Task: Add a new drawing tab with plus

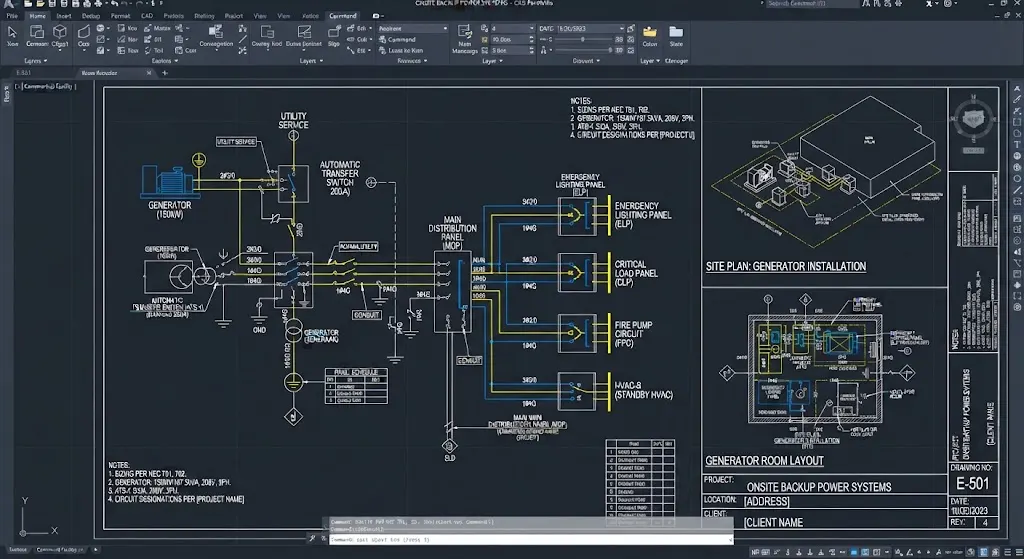Action: click(x=165, y=73)
